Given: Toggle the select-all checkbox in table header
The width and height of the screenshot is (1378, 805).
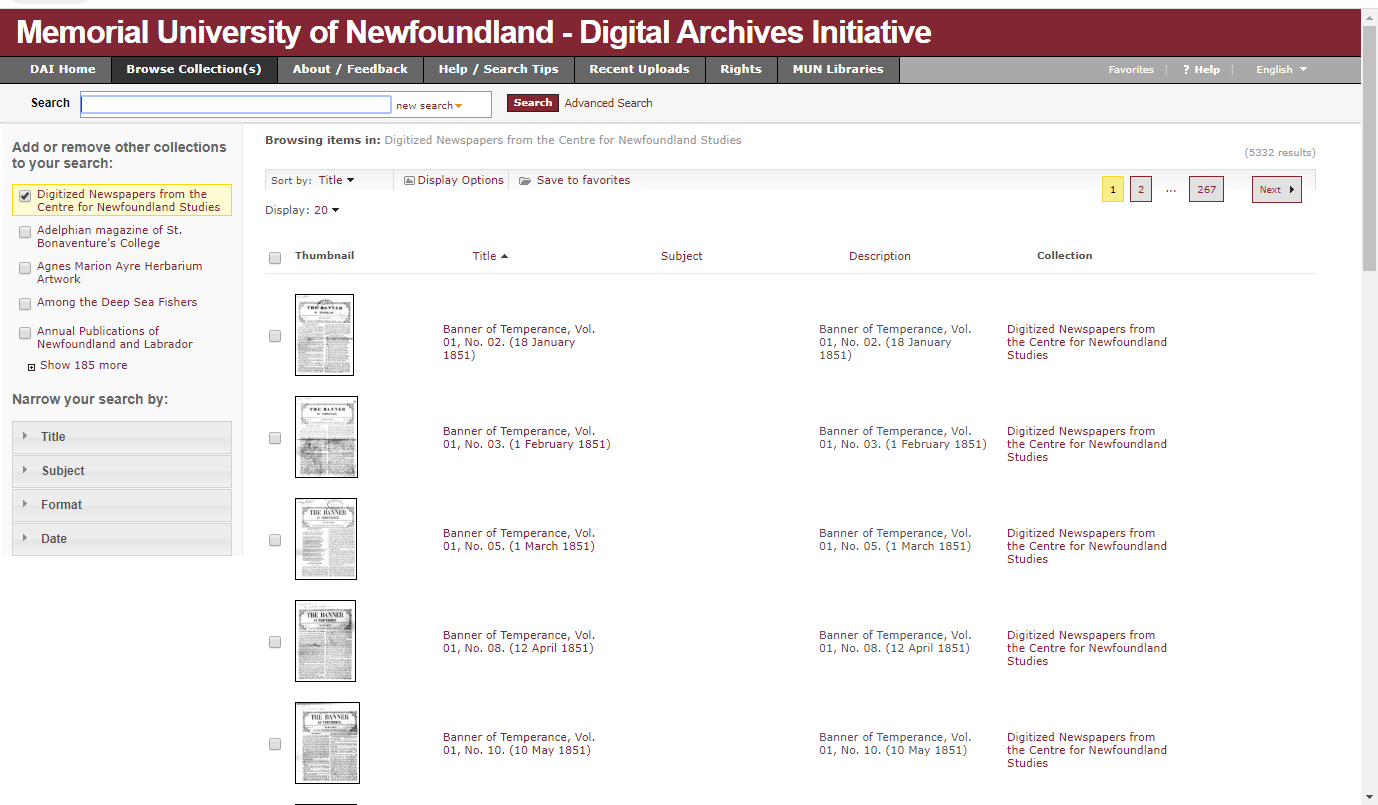Looking at the screenshot, I should click(x=275, y=258).
